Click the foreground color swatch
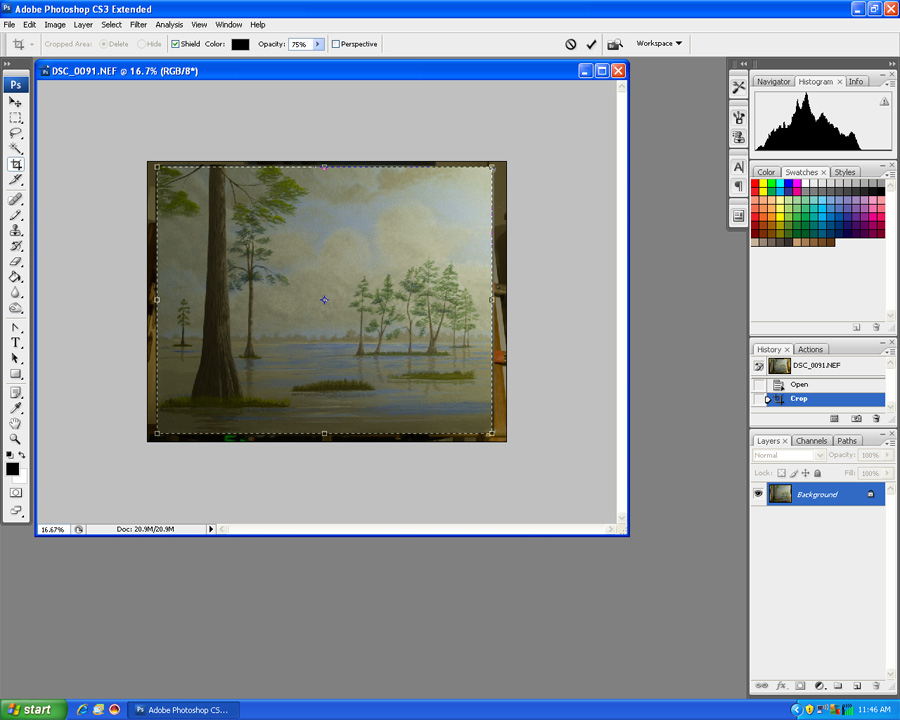Image resolution: width=900 pixels, height=720 pixels. 12,469
